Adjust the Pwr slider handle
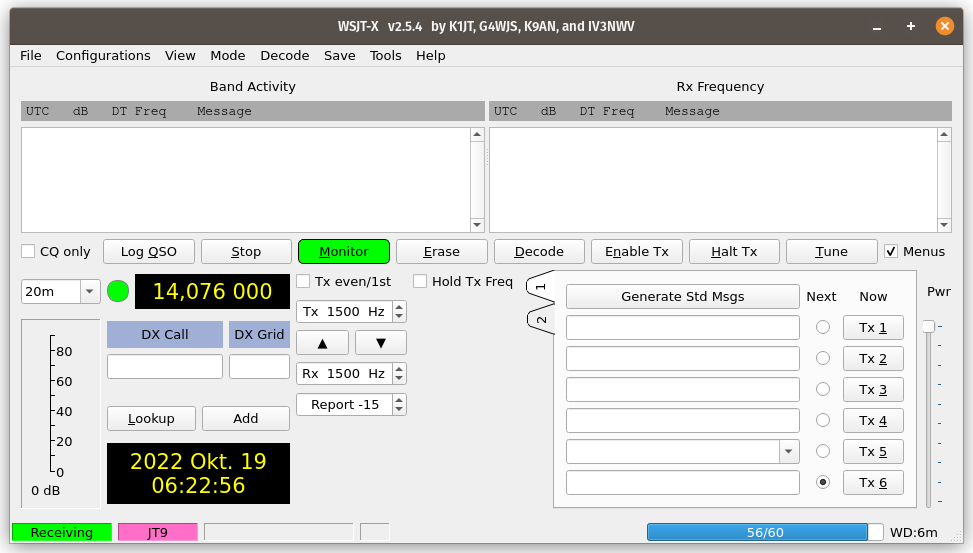 pos(928,326)
